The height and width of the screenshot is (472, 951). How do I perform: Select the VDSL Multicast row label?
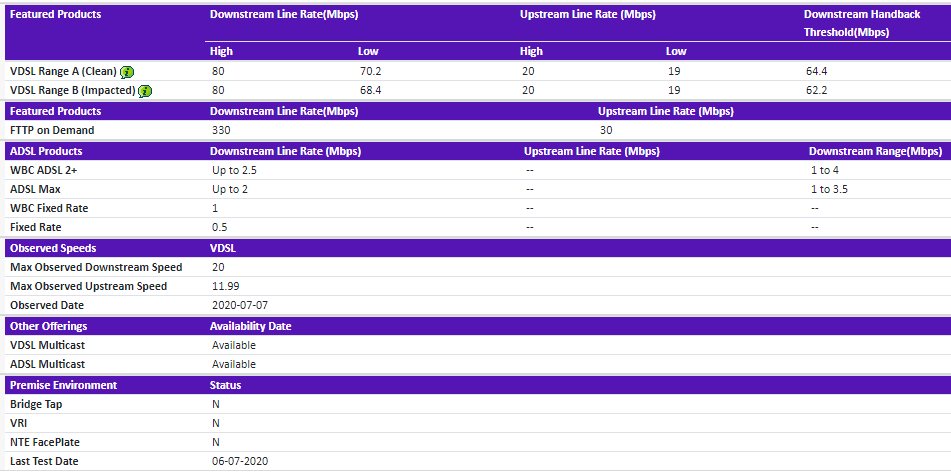coord(47,345)
